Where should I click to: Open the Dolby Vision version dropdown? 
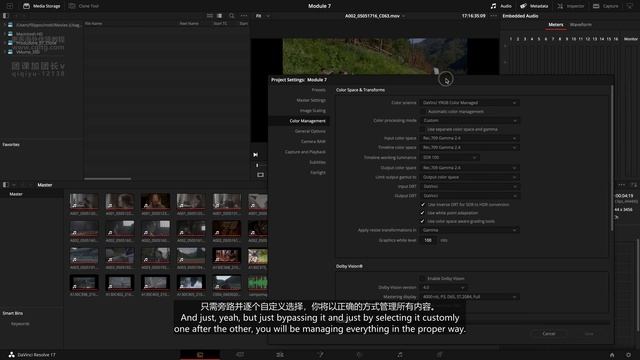pos(444,288)
